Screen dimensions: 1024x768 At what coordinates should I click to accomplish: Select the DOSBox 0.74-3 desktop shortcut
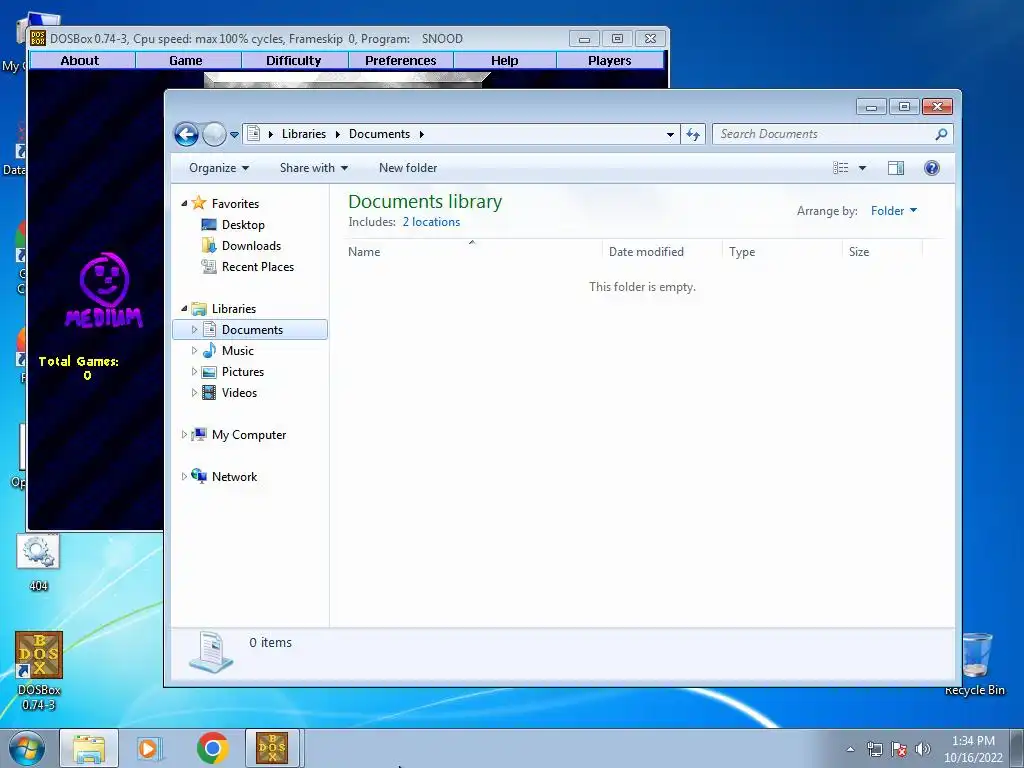[x=39, y=670]
